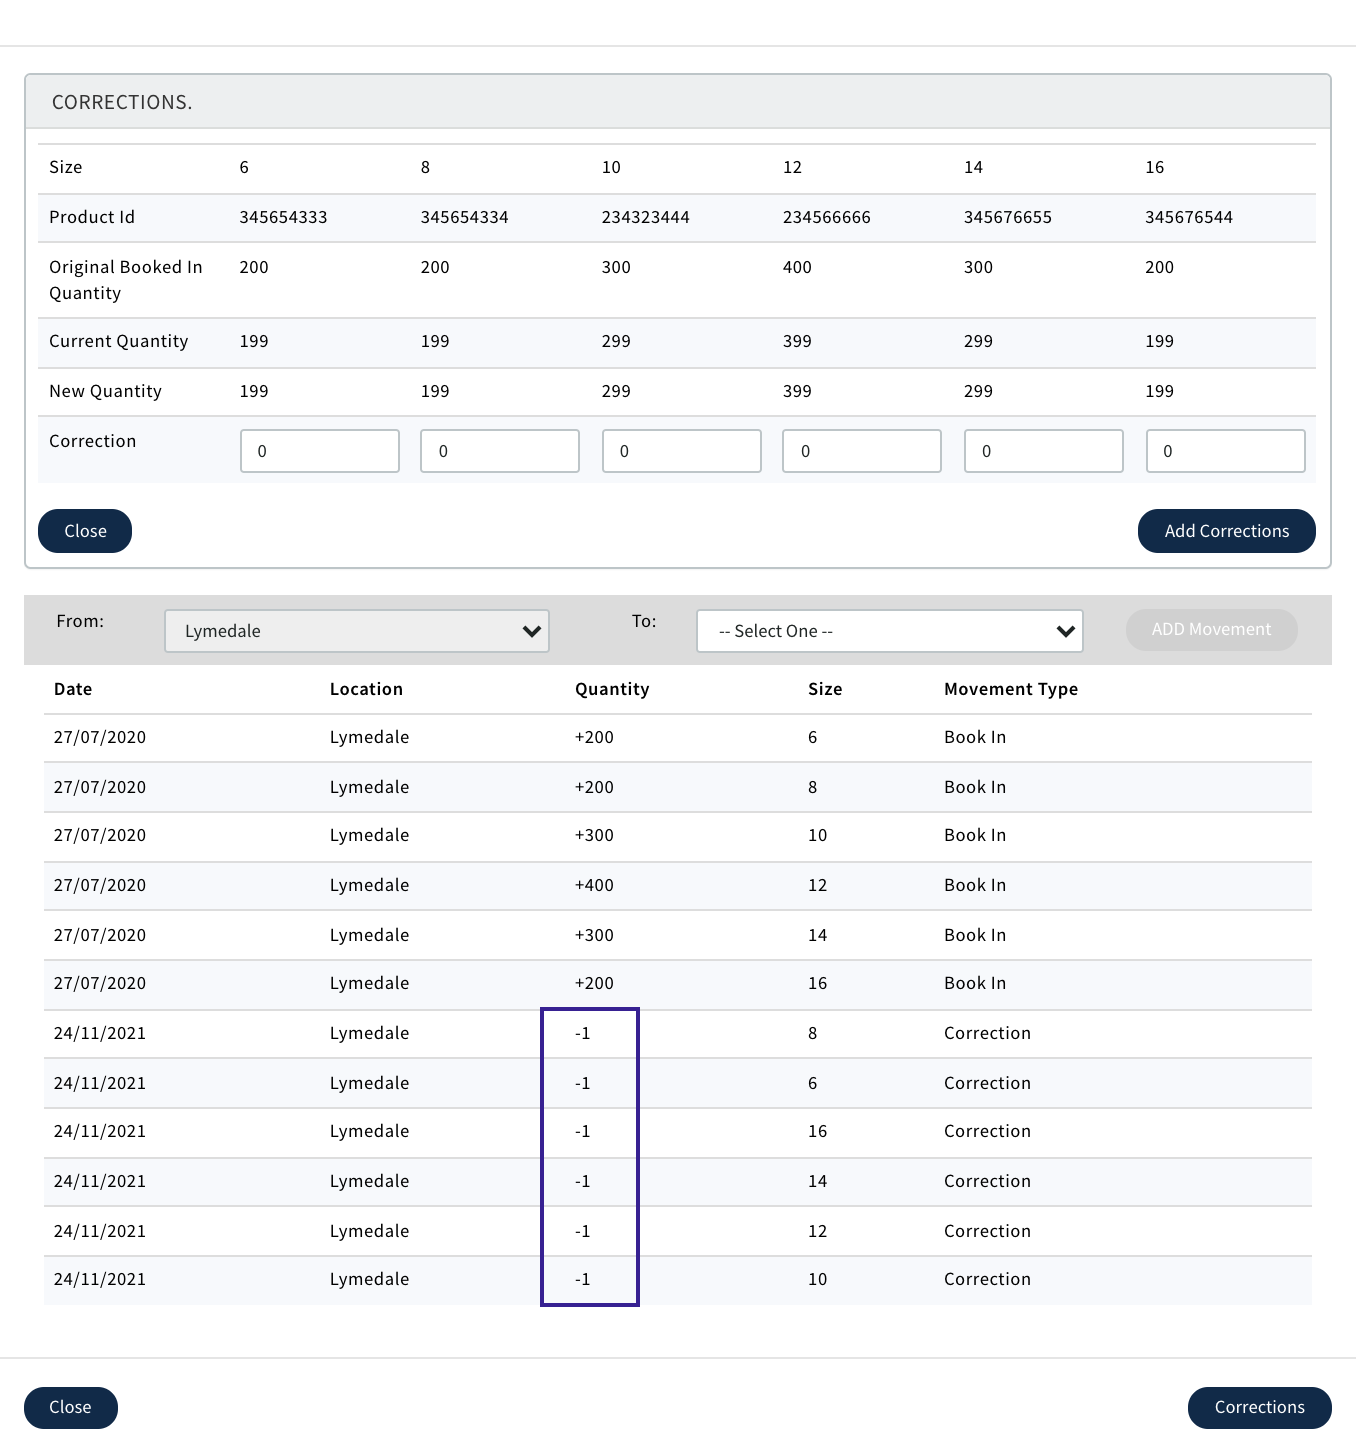The width and height of the screenshot is (1356, 1434).
Task: Focus the Correction field under size 12
Action: tap(861, 451)
